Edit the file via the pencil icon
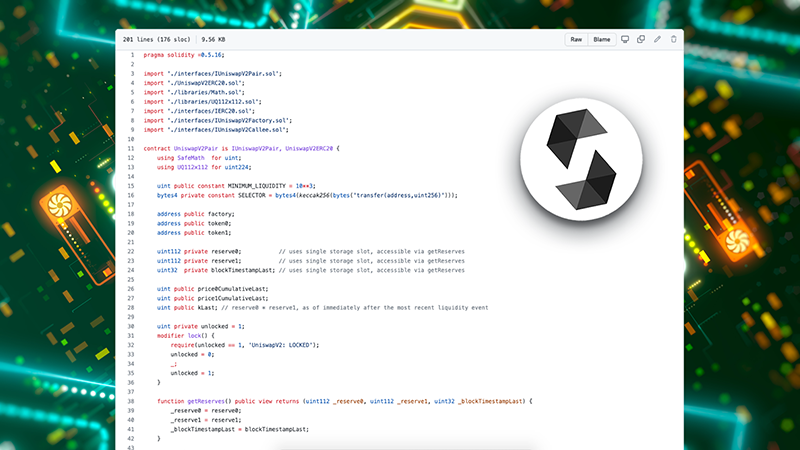Viewport: 800px width, 450px height. [x=657, y=39]
